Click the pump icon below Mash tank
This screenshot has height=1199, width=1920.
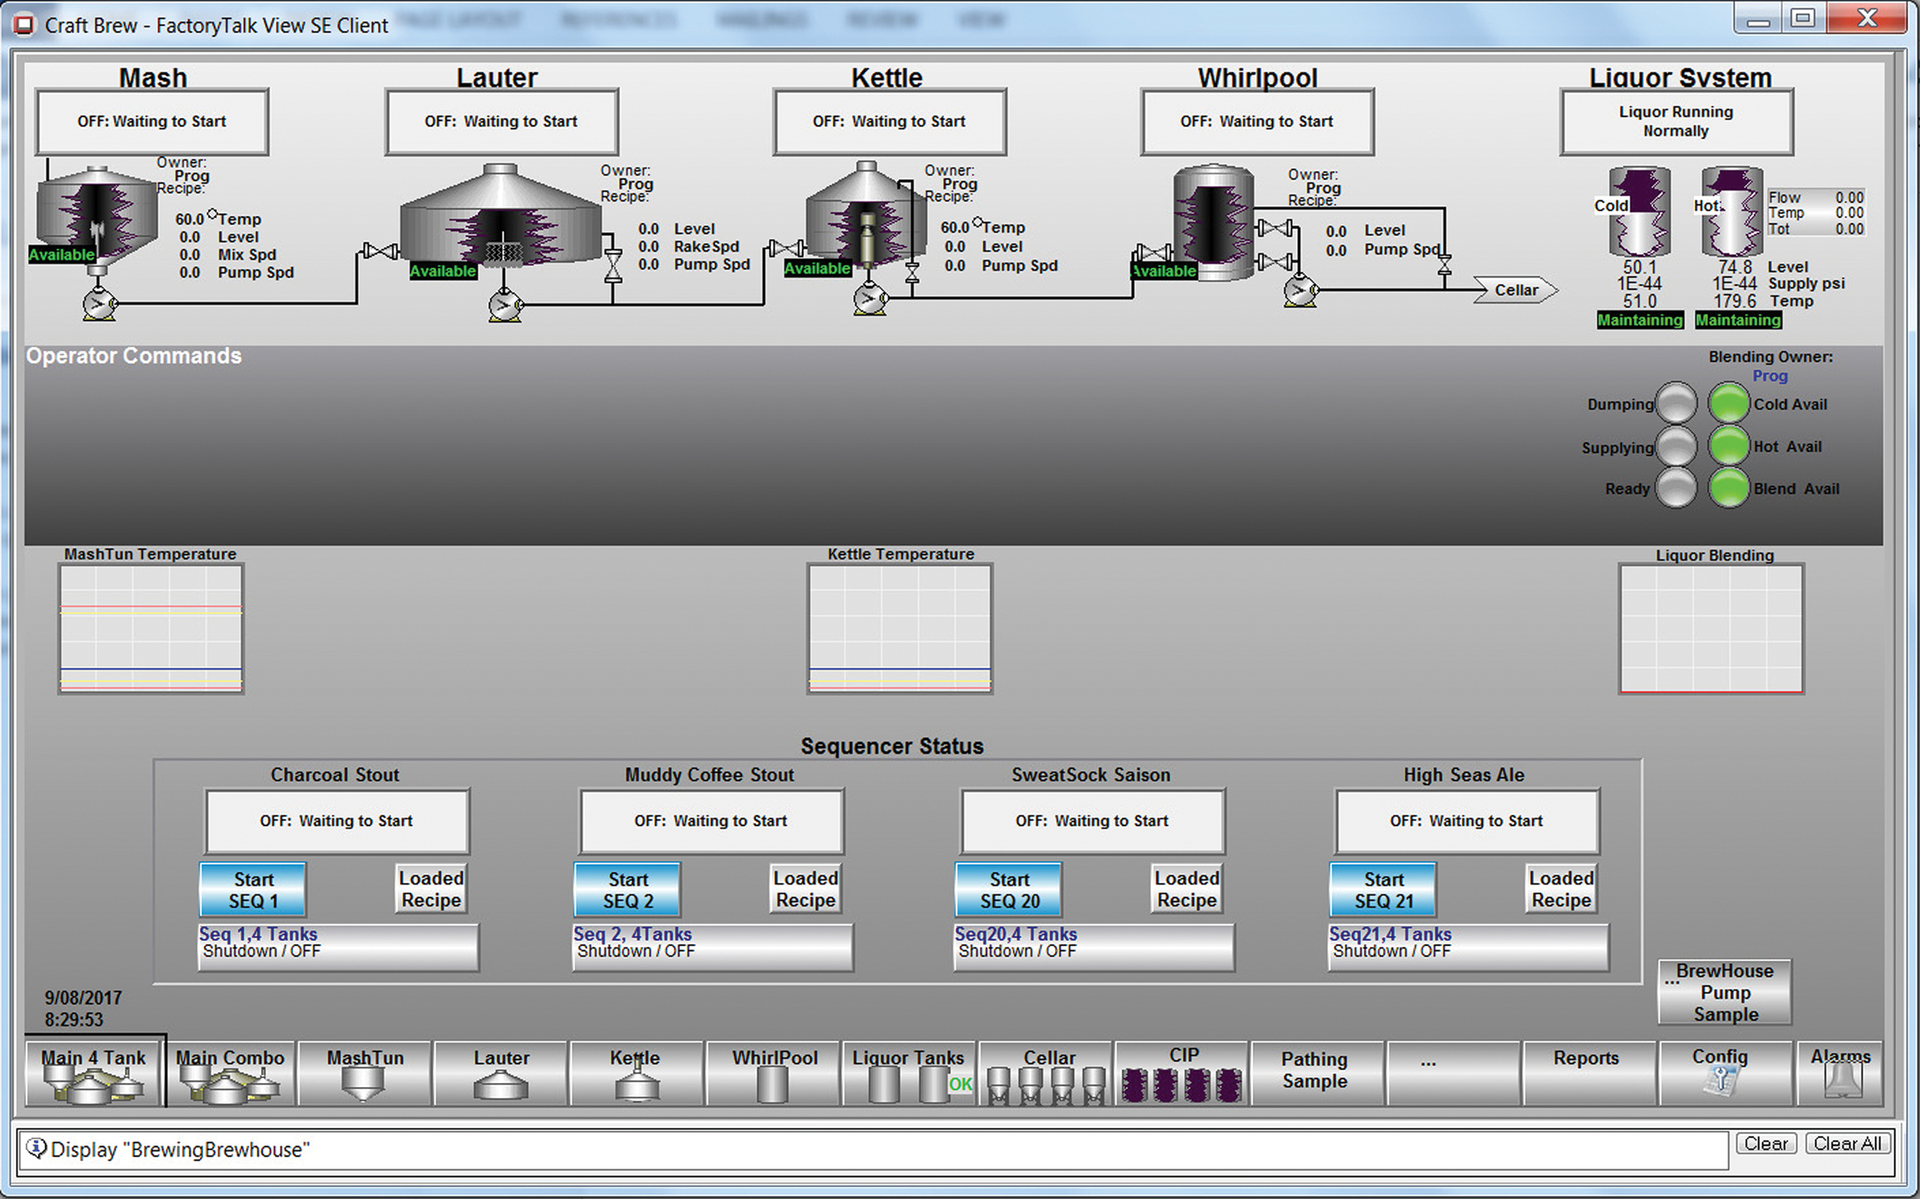(x=99, y=303)
